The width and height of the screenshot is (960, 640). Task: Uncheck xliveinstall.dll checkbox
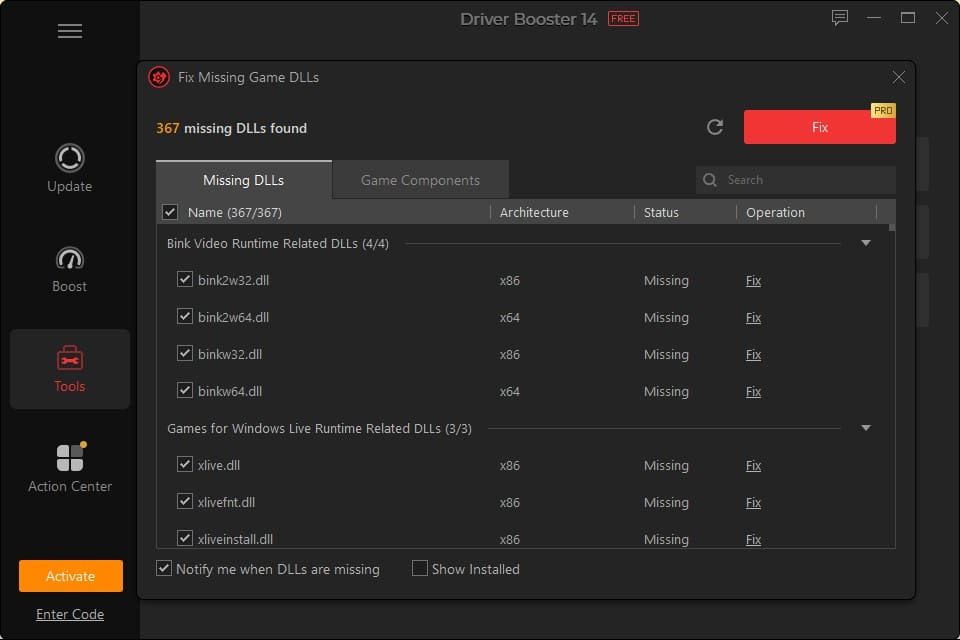(184, 538)
